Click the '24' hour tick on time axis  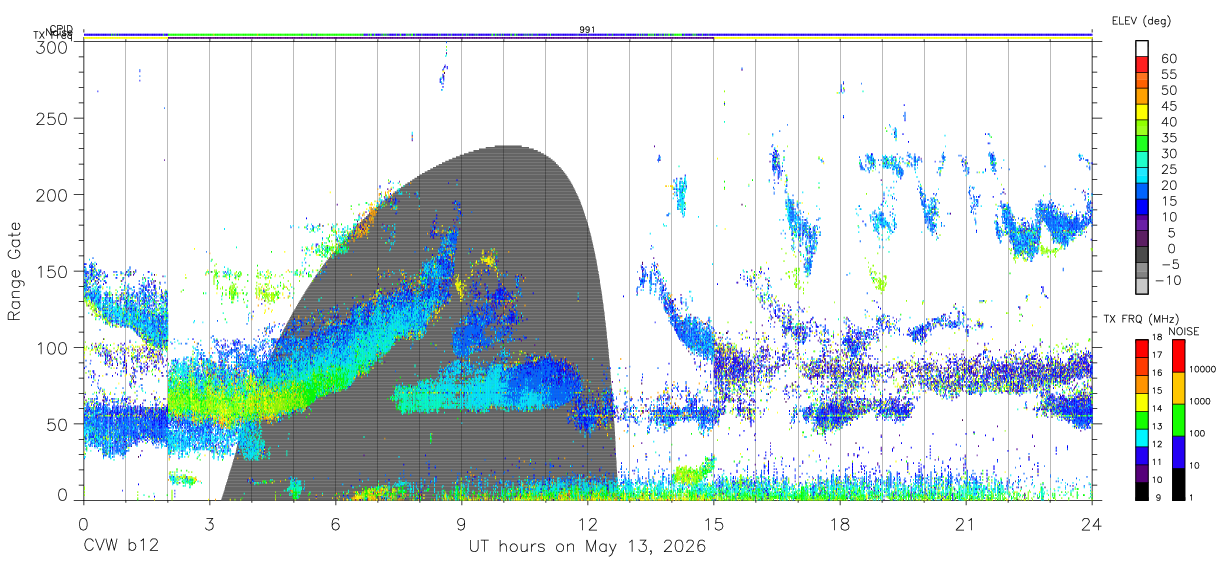coord(1092,523)
